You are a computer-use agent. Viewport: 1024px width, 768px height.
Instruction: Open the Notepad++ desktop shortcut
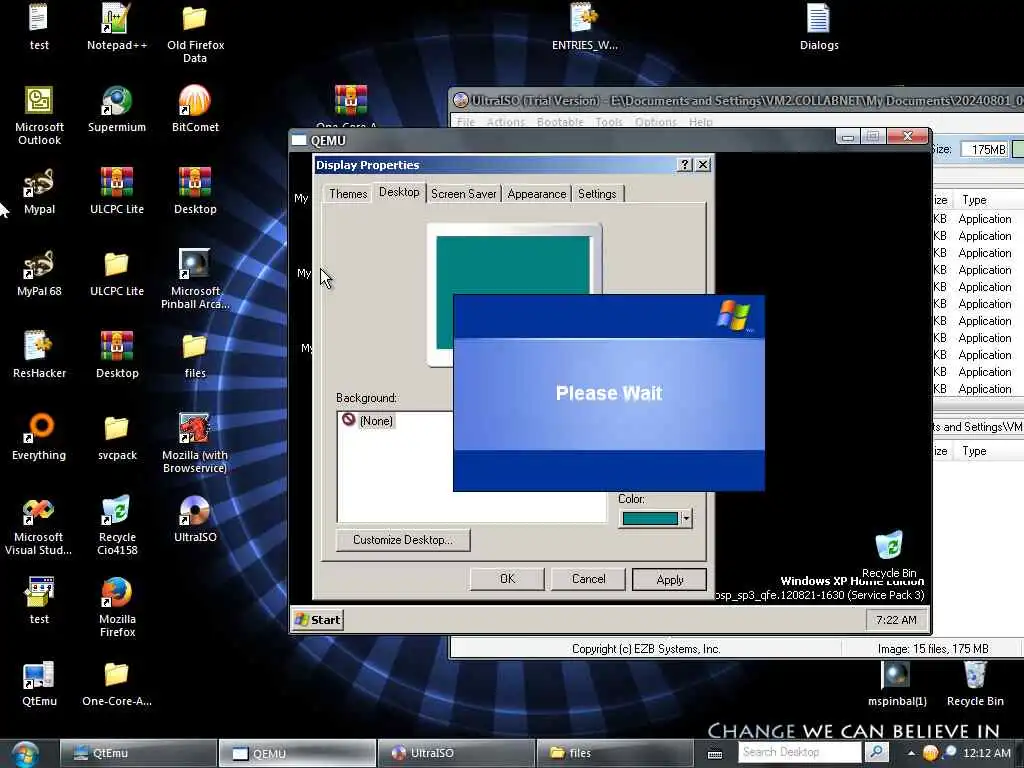click(116, 27)
